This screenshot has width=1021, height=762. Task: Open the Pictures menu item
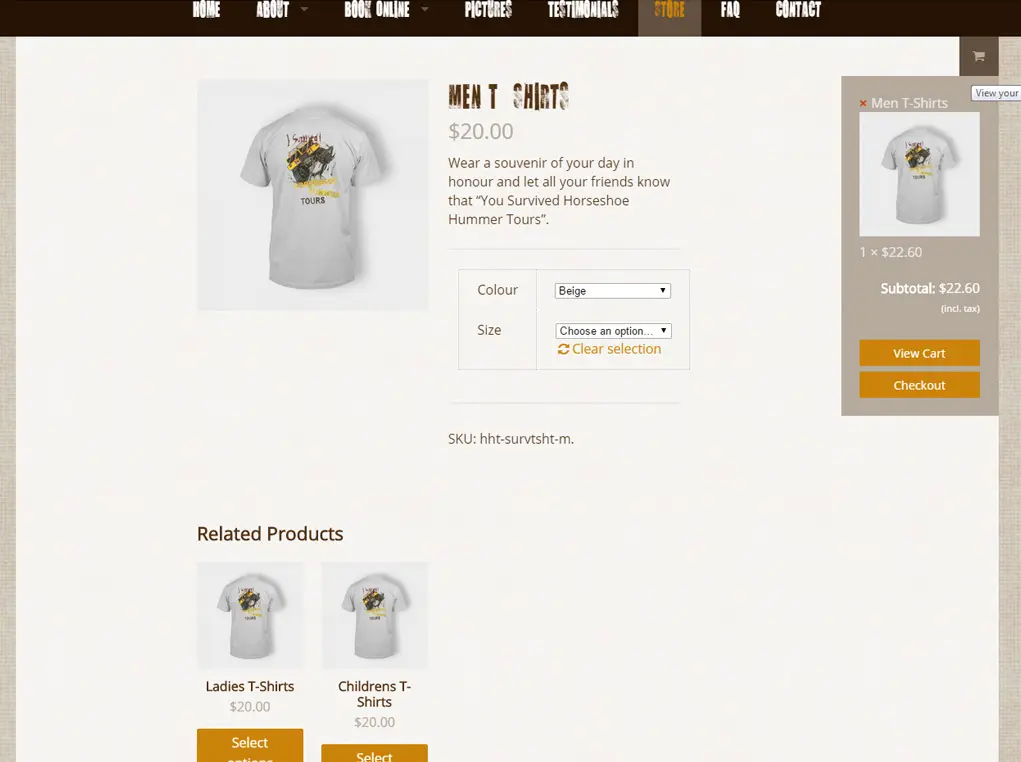pos(488,10)
